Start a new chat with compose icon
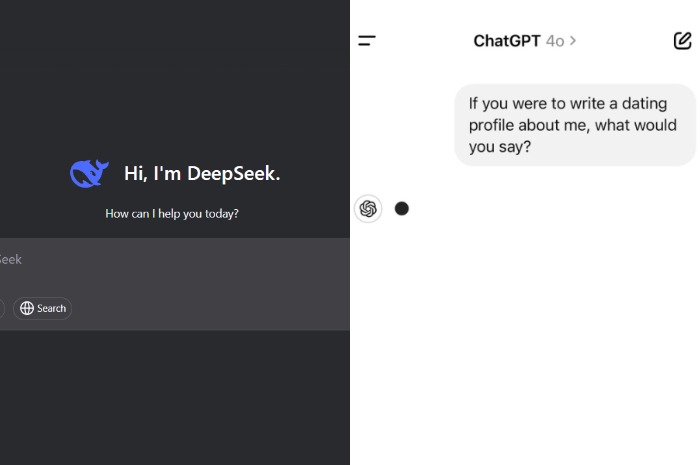Viewport: 700px width, 465px height. pos(682,41)
